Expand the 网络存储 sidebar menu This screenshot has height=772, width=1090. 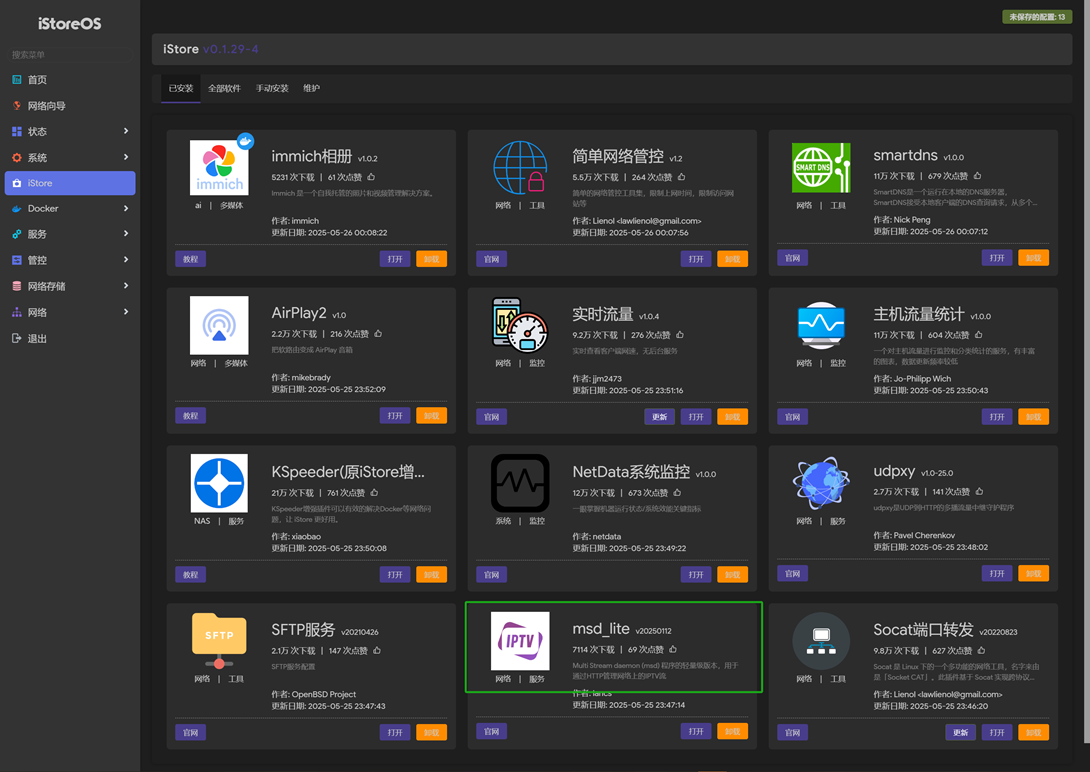tap(68, 286)
